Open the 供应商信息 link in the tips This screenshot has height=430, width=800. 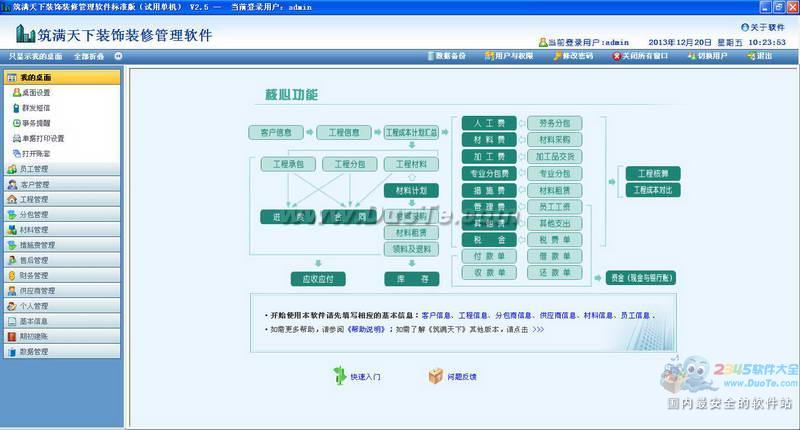click(558, 316)
